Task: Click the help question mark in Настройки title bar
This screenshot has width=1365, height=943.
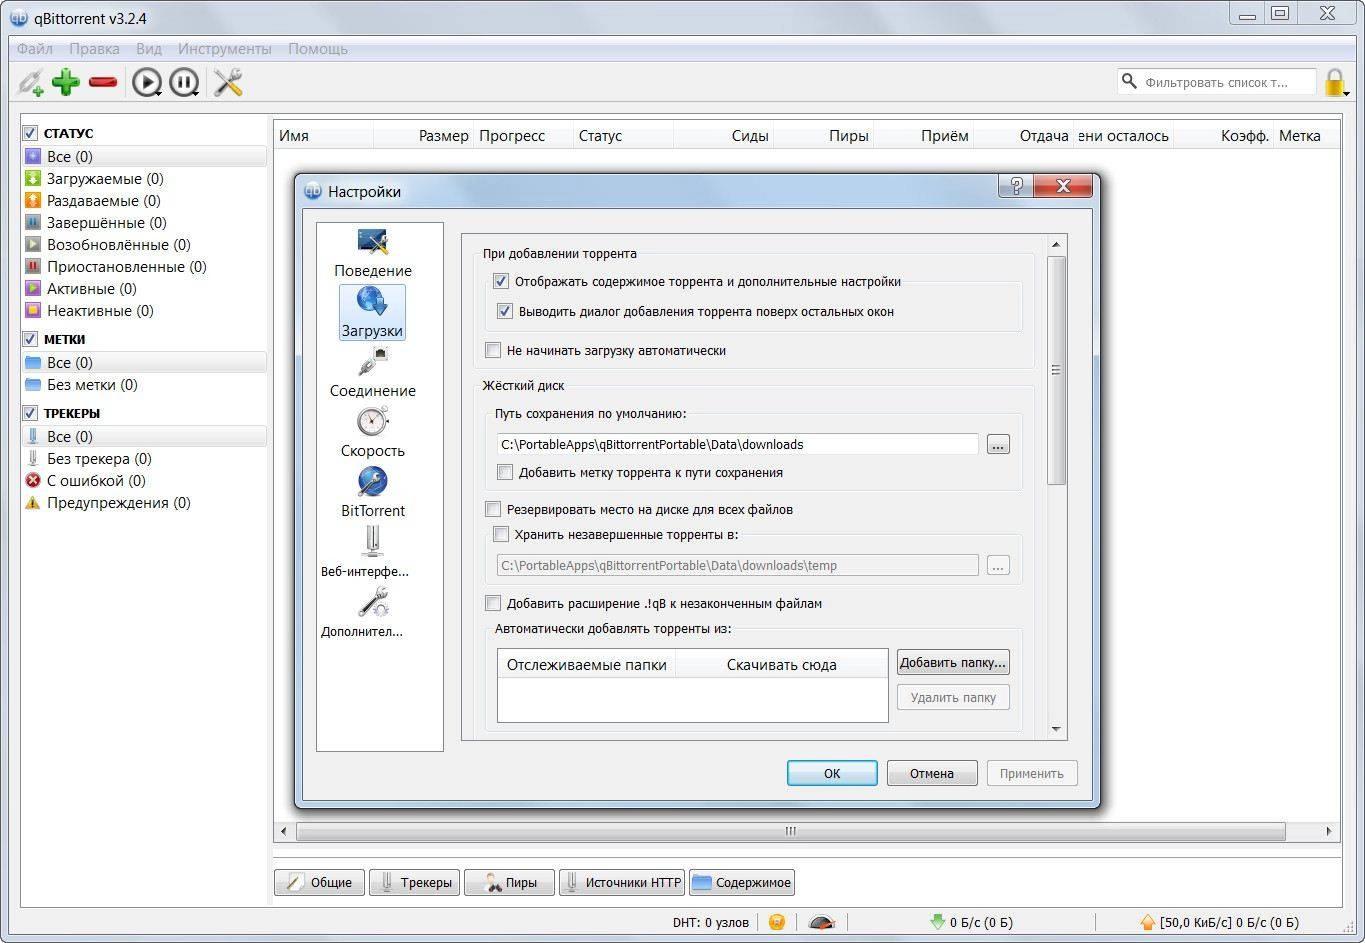Action: pos(1015,186)
